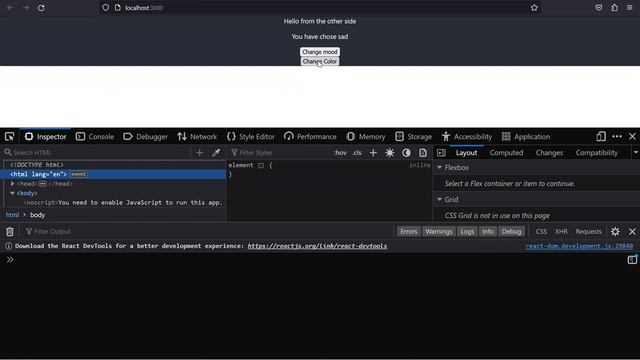Open the Accessibility tab
The width and height of the screenshot is (640, 360).
pyautogui.click(x=467, y=137)
